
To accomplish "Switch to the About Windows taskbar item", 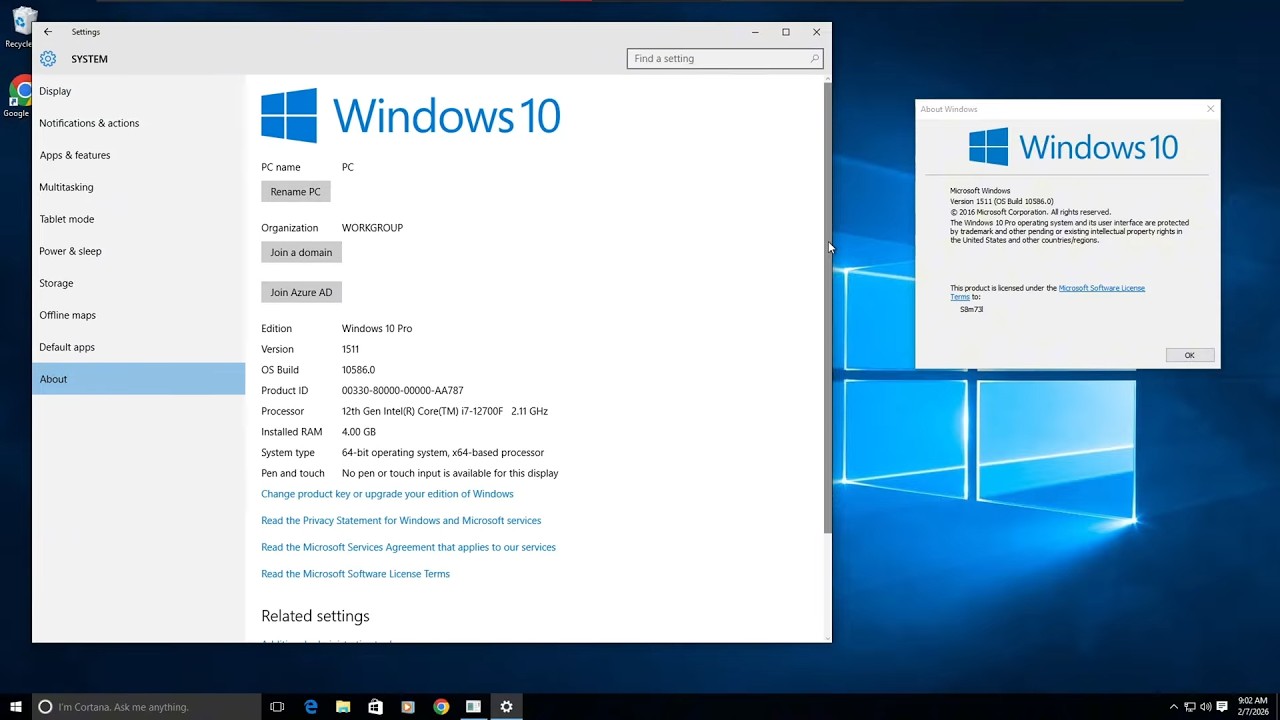I will pyautogui.click(x=473, y=707).
